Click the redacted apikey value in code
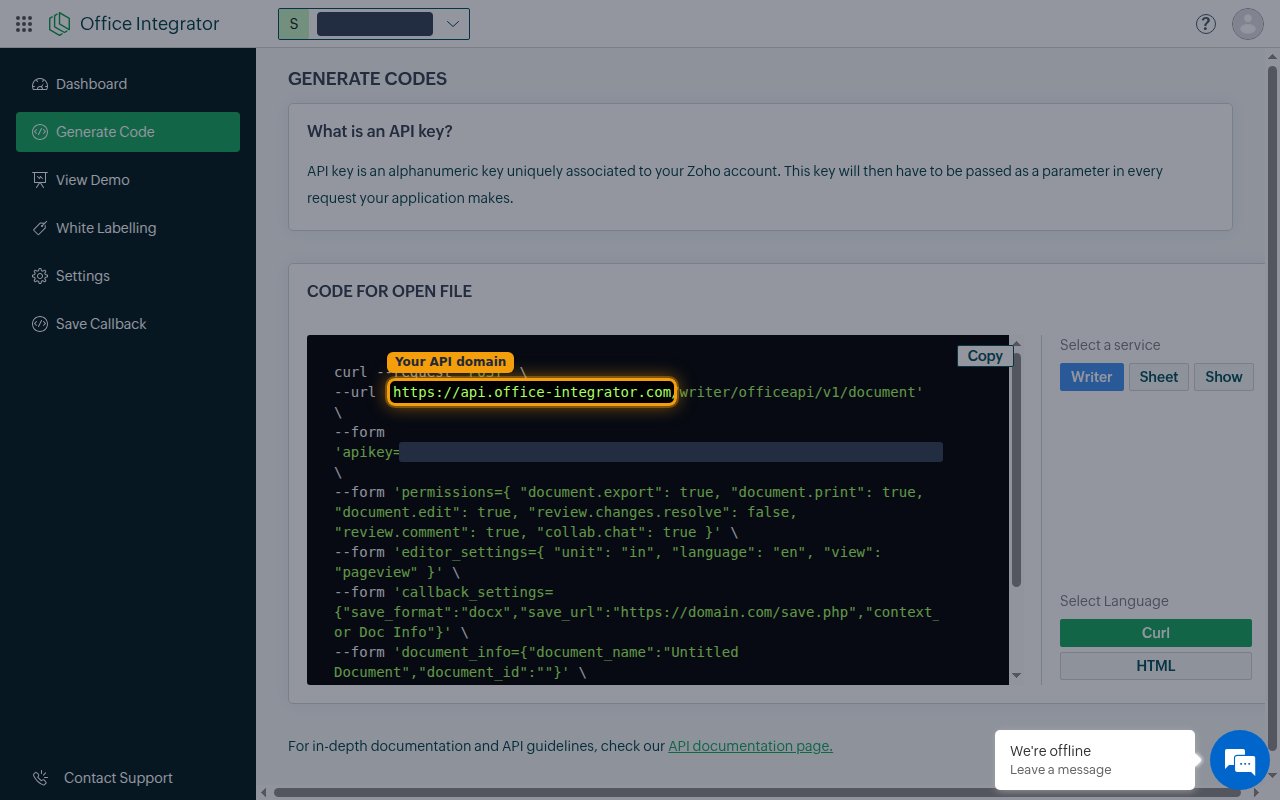Image resolution: width=1280 pixels, height=800 pixels. click(x=671, y=453)
